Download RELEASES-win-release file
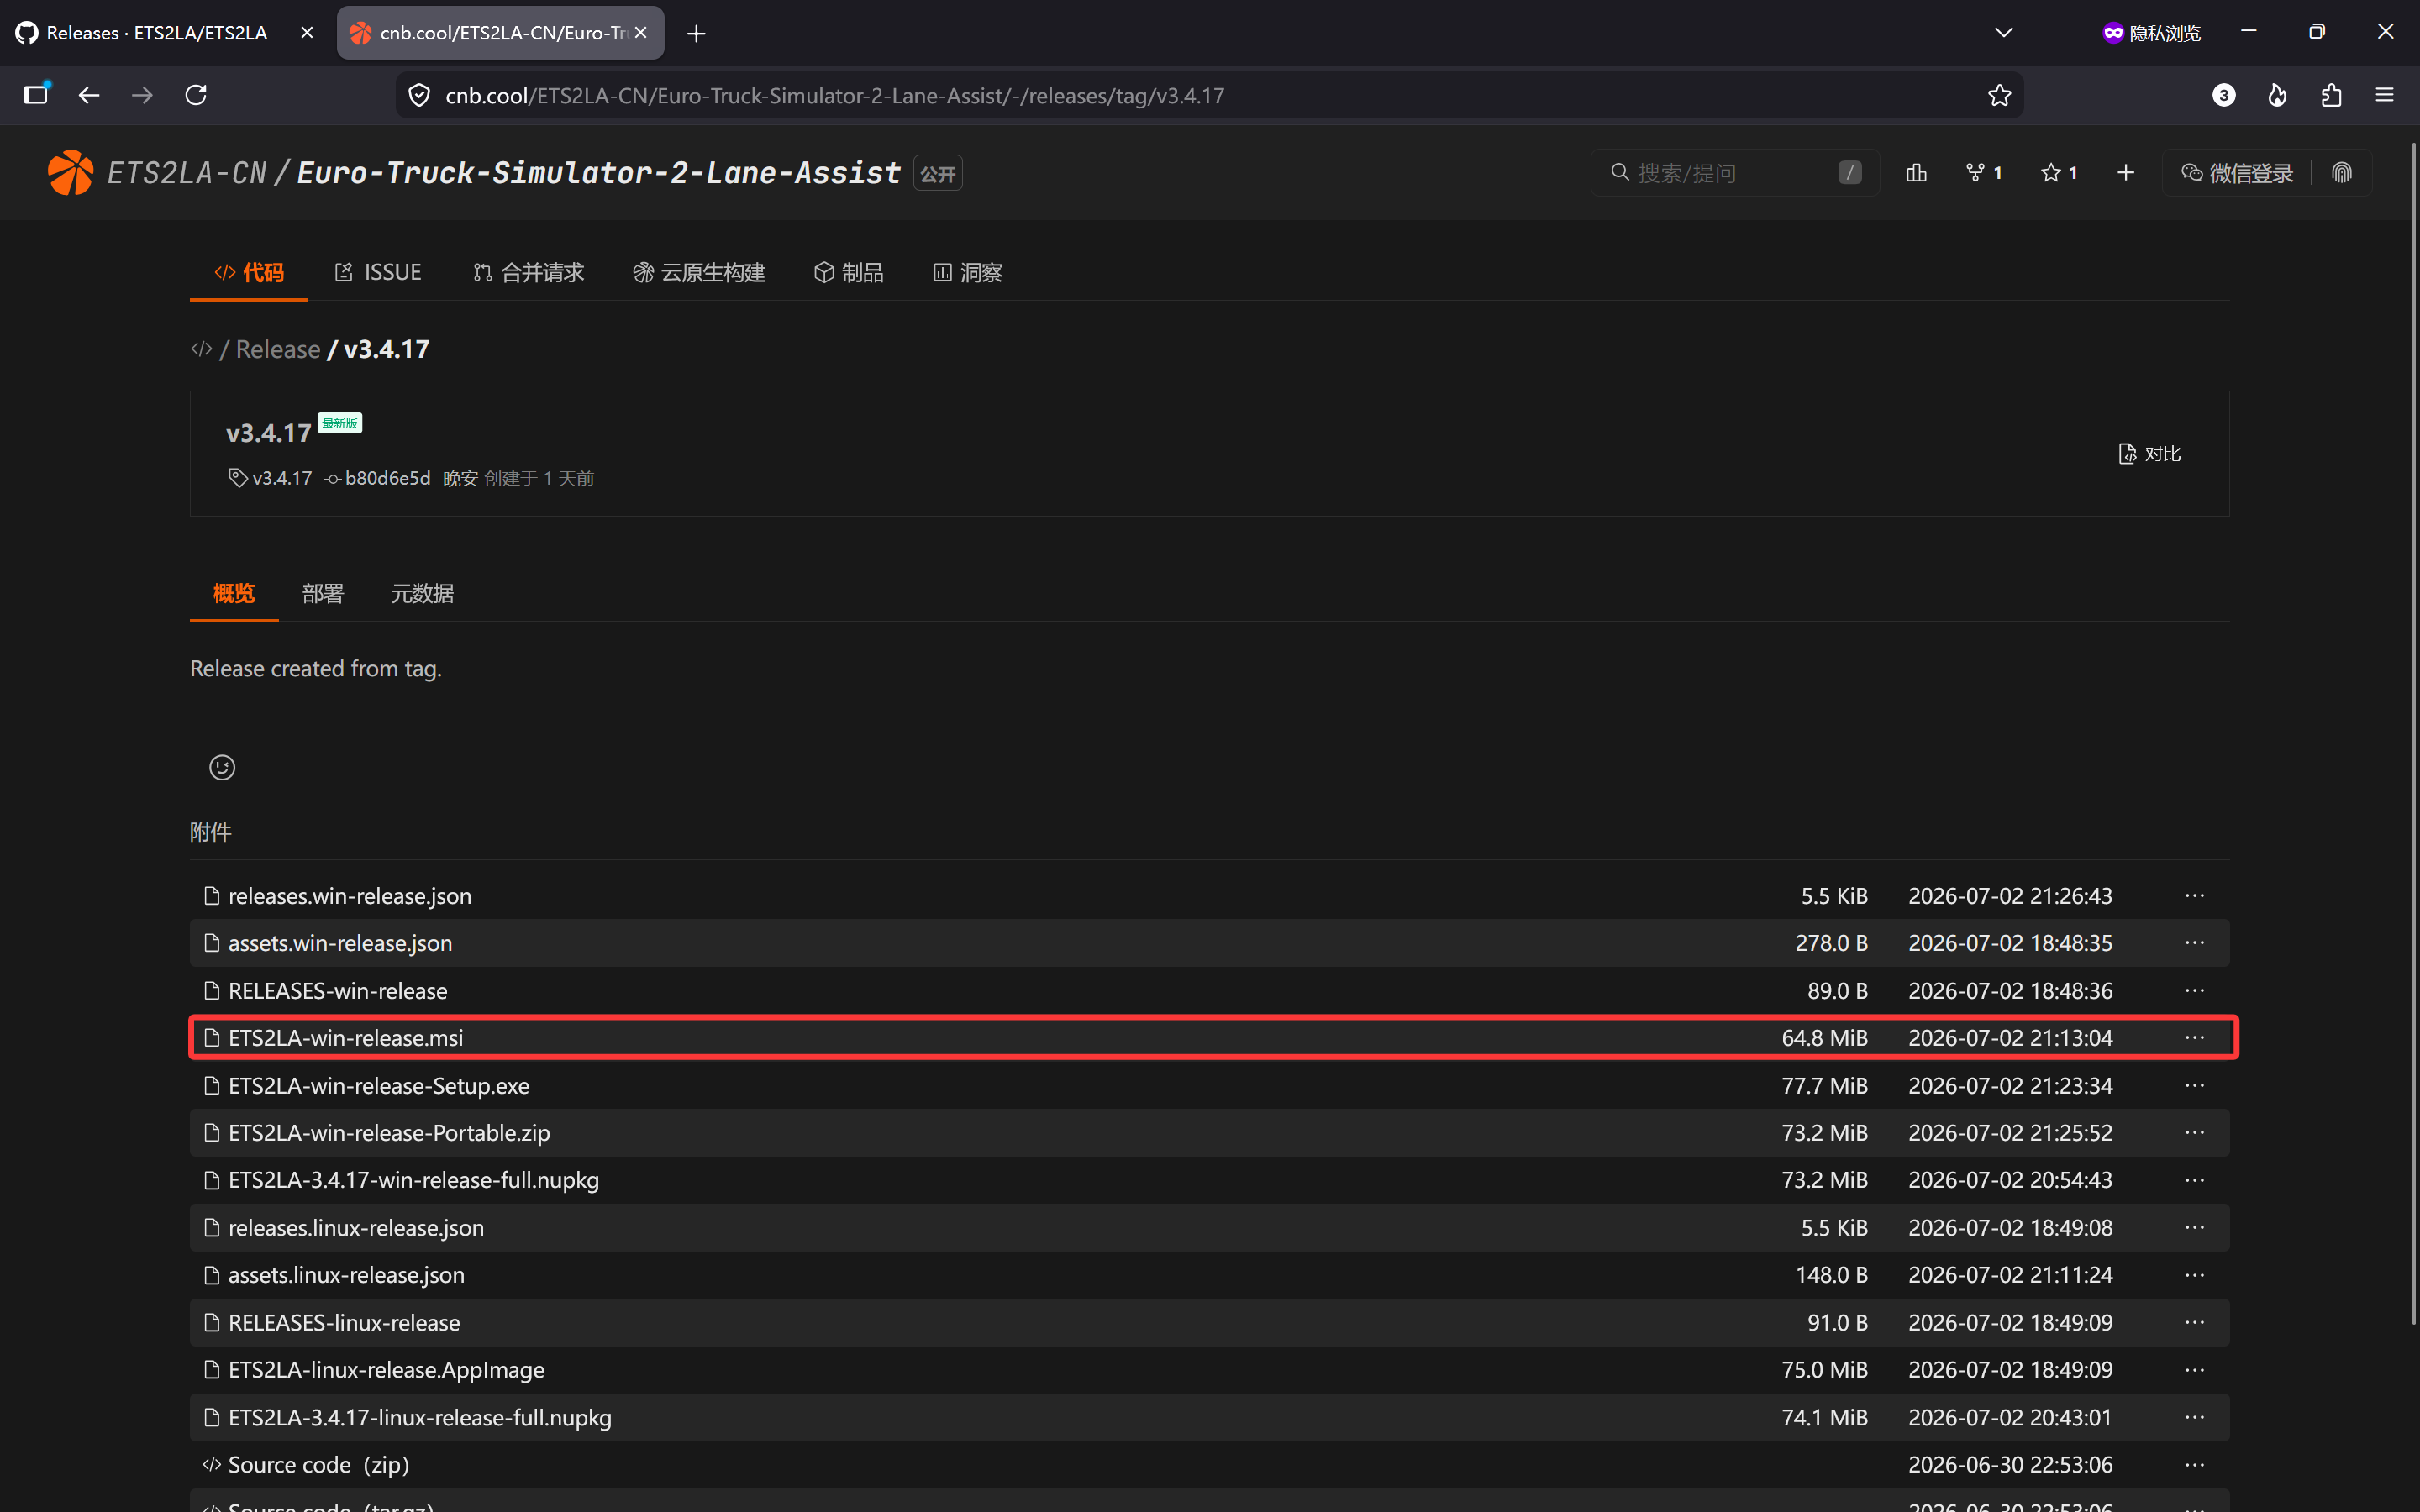 pos(338,991)
